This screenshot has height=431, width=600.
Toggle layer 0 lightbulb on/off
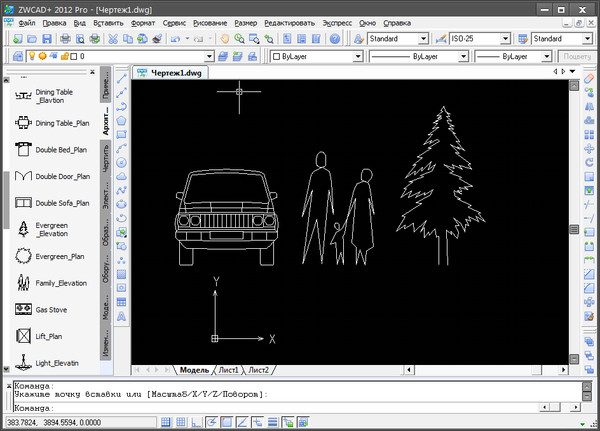pos(31,57)
